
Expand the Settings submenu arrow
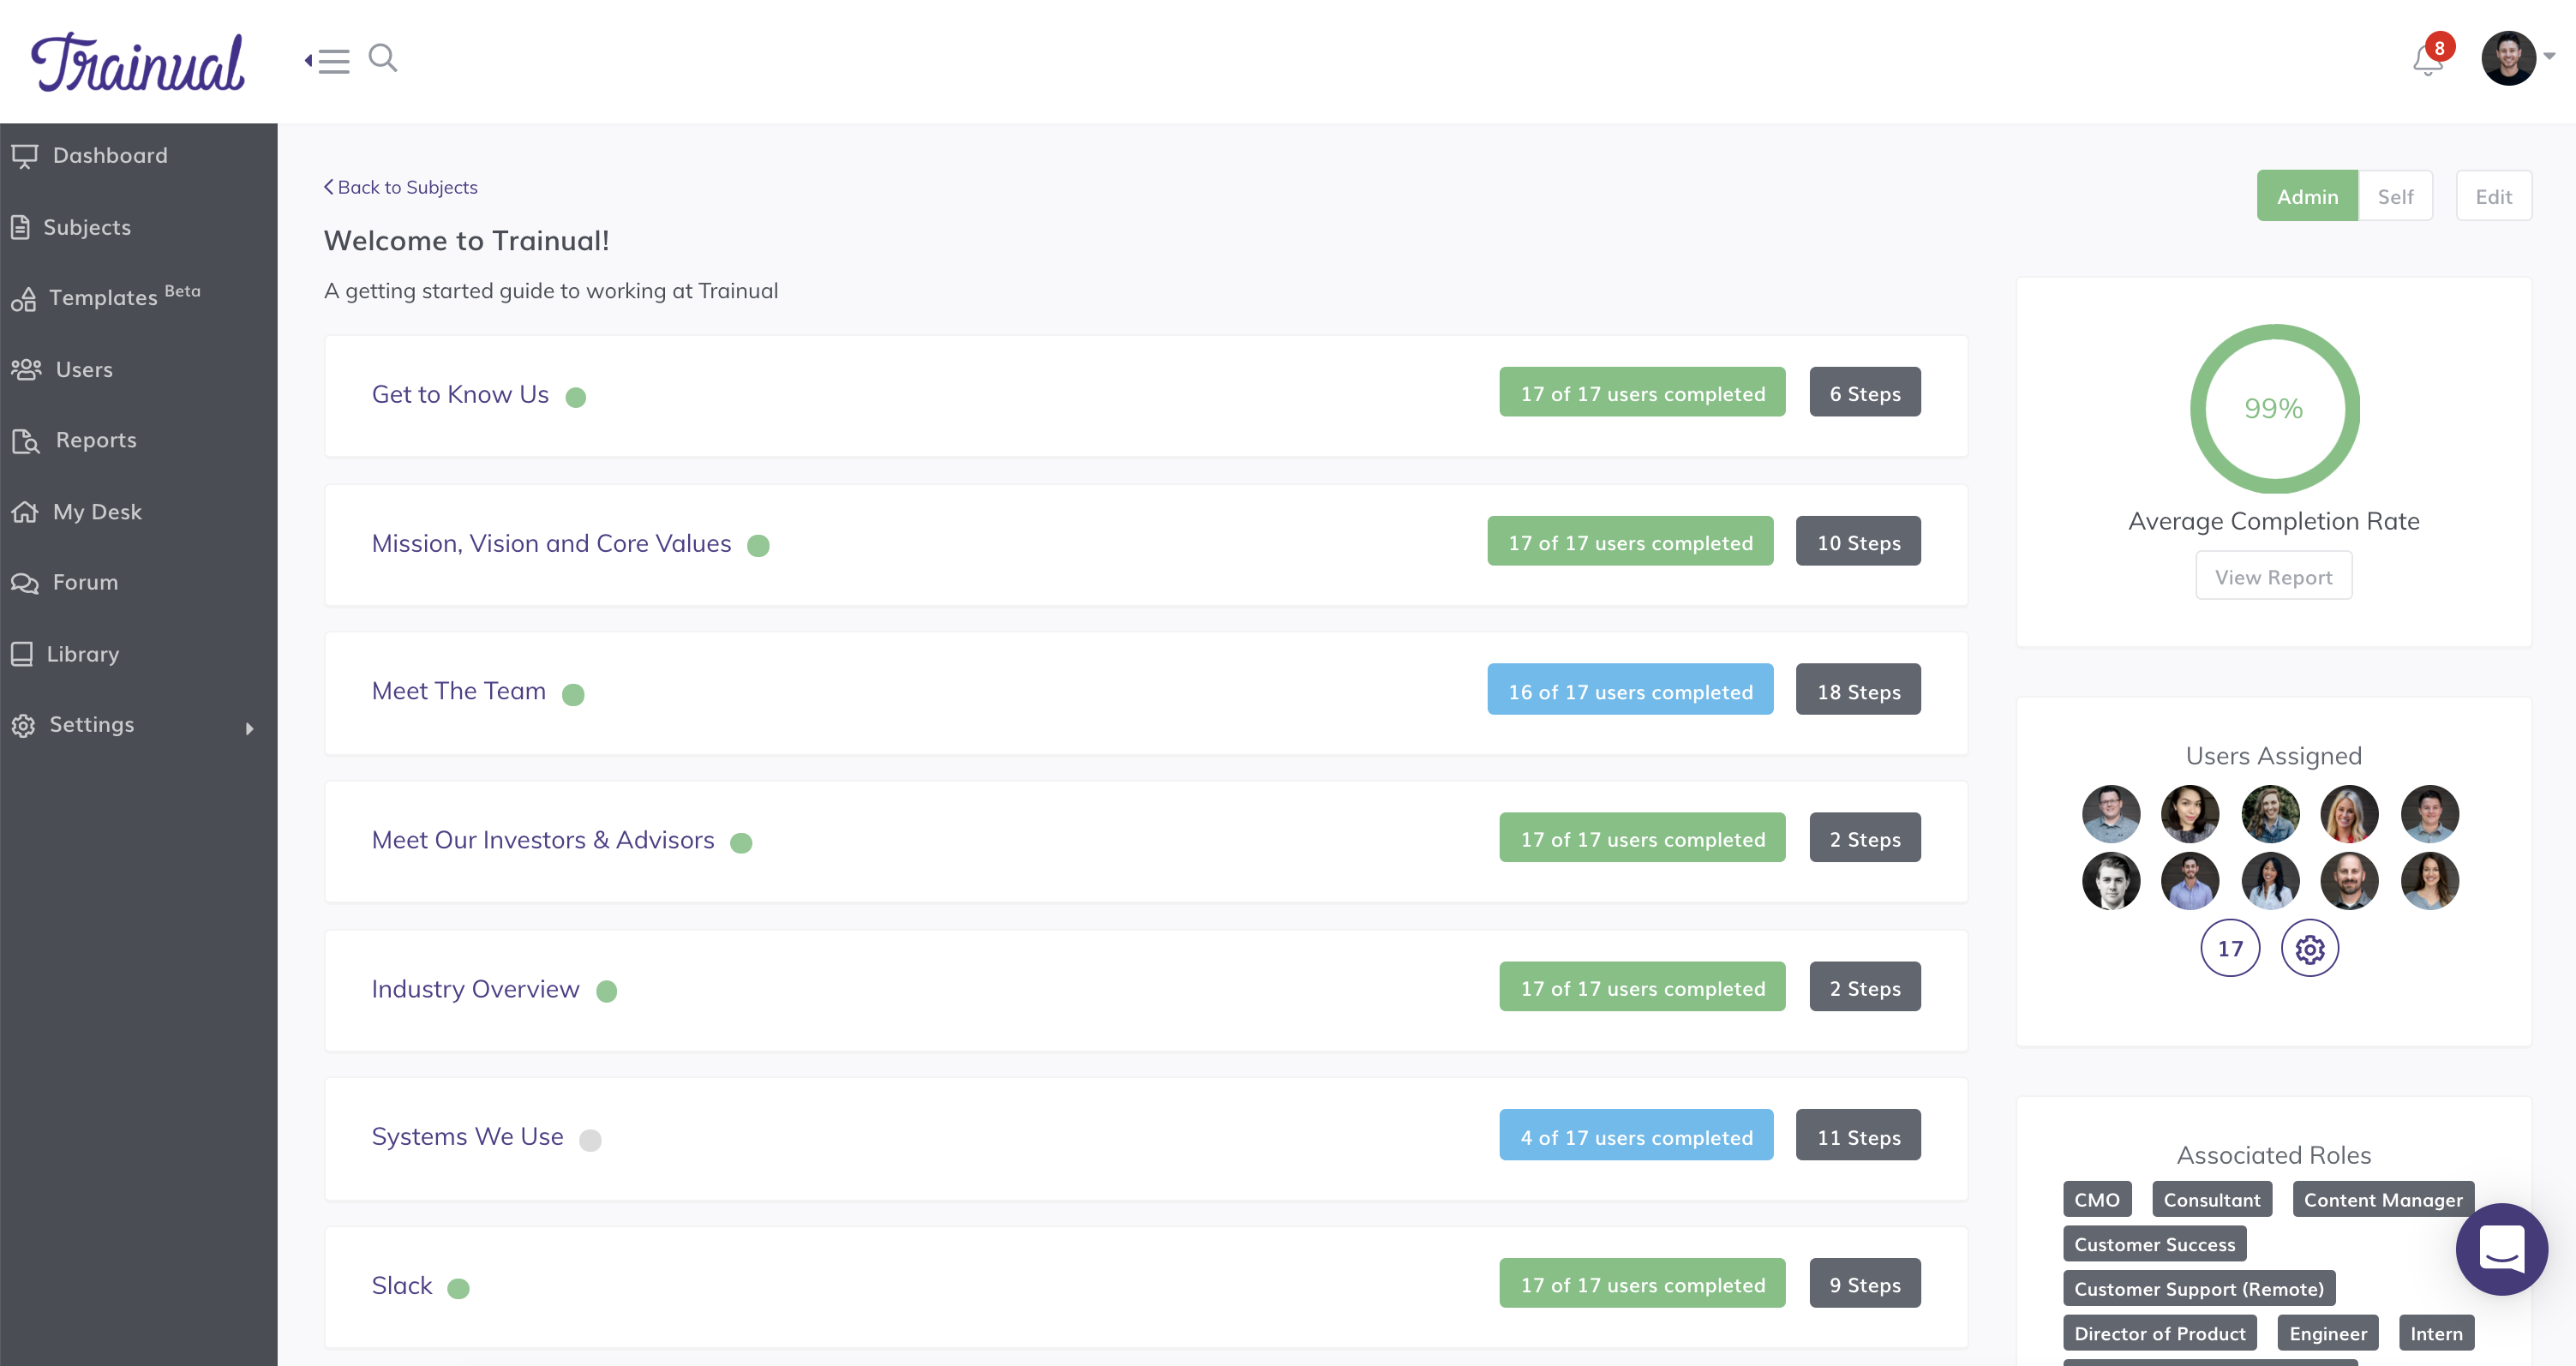coord(249,728)
